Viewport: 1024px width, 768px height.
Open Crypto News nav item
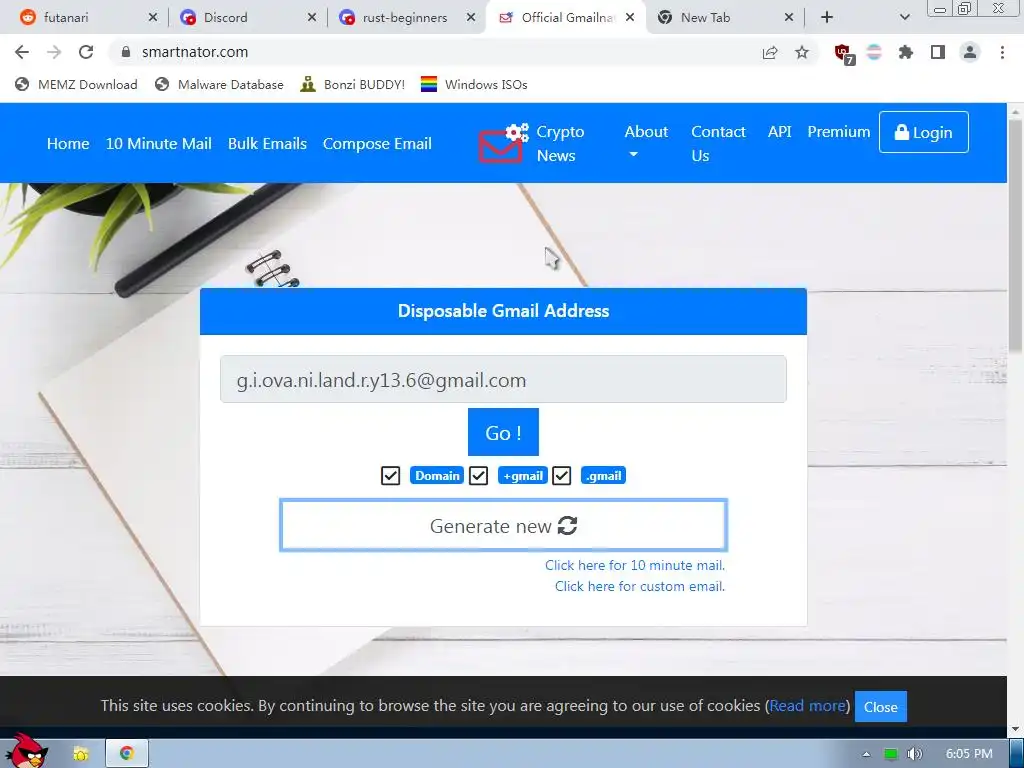560,143
